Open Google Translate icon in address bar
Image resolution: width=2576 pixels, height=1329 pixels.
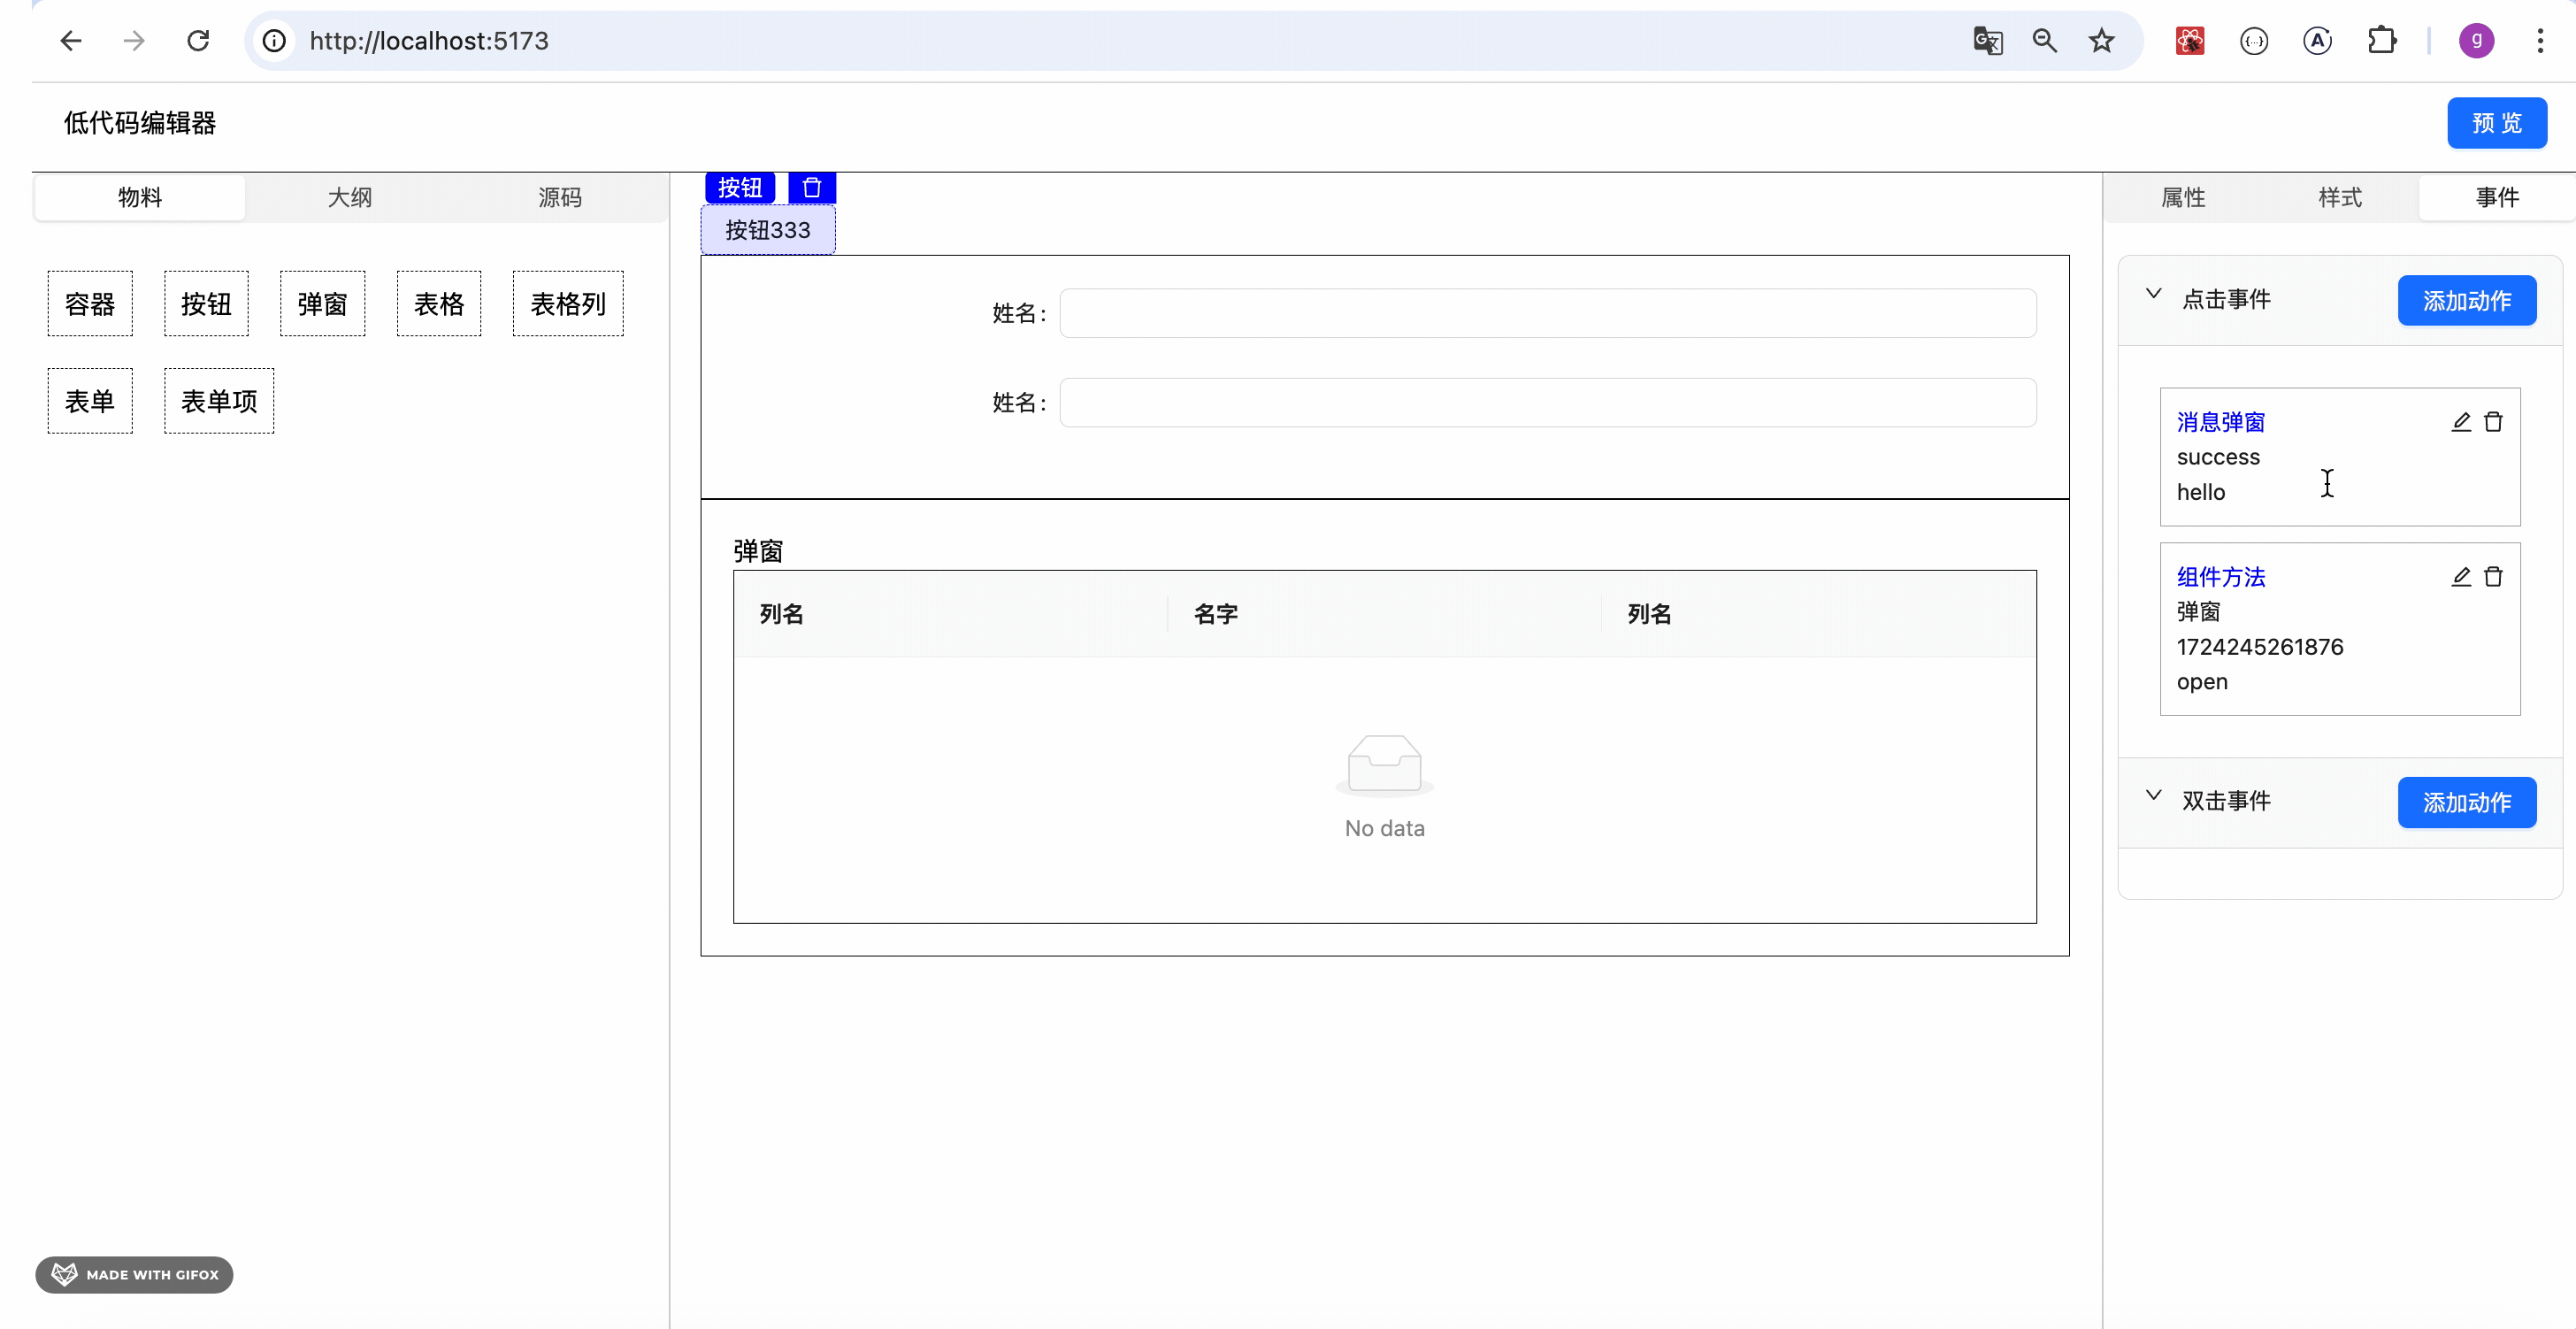coord(1987,41)
